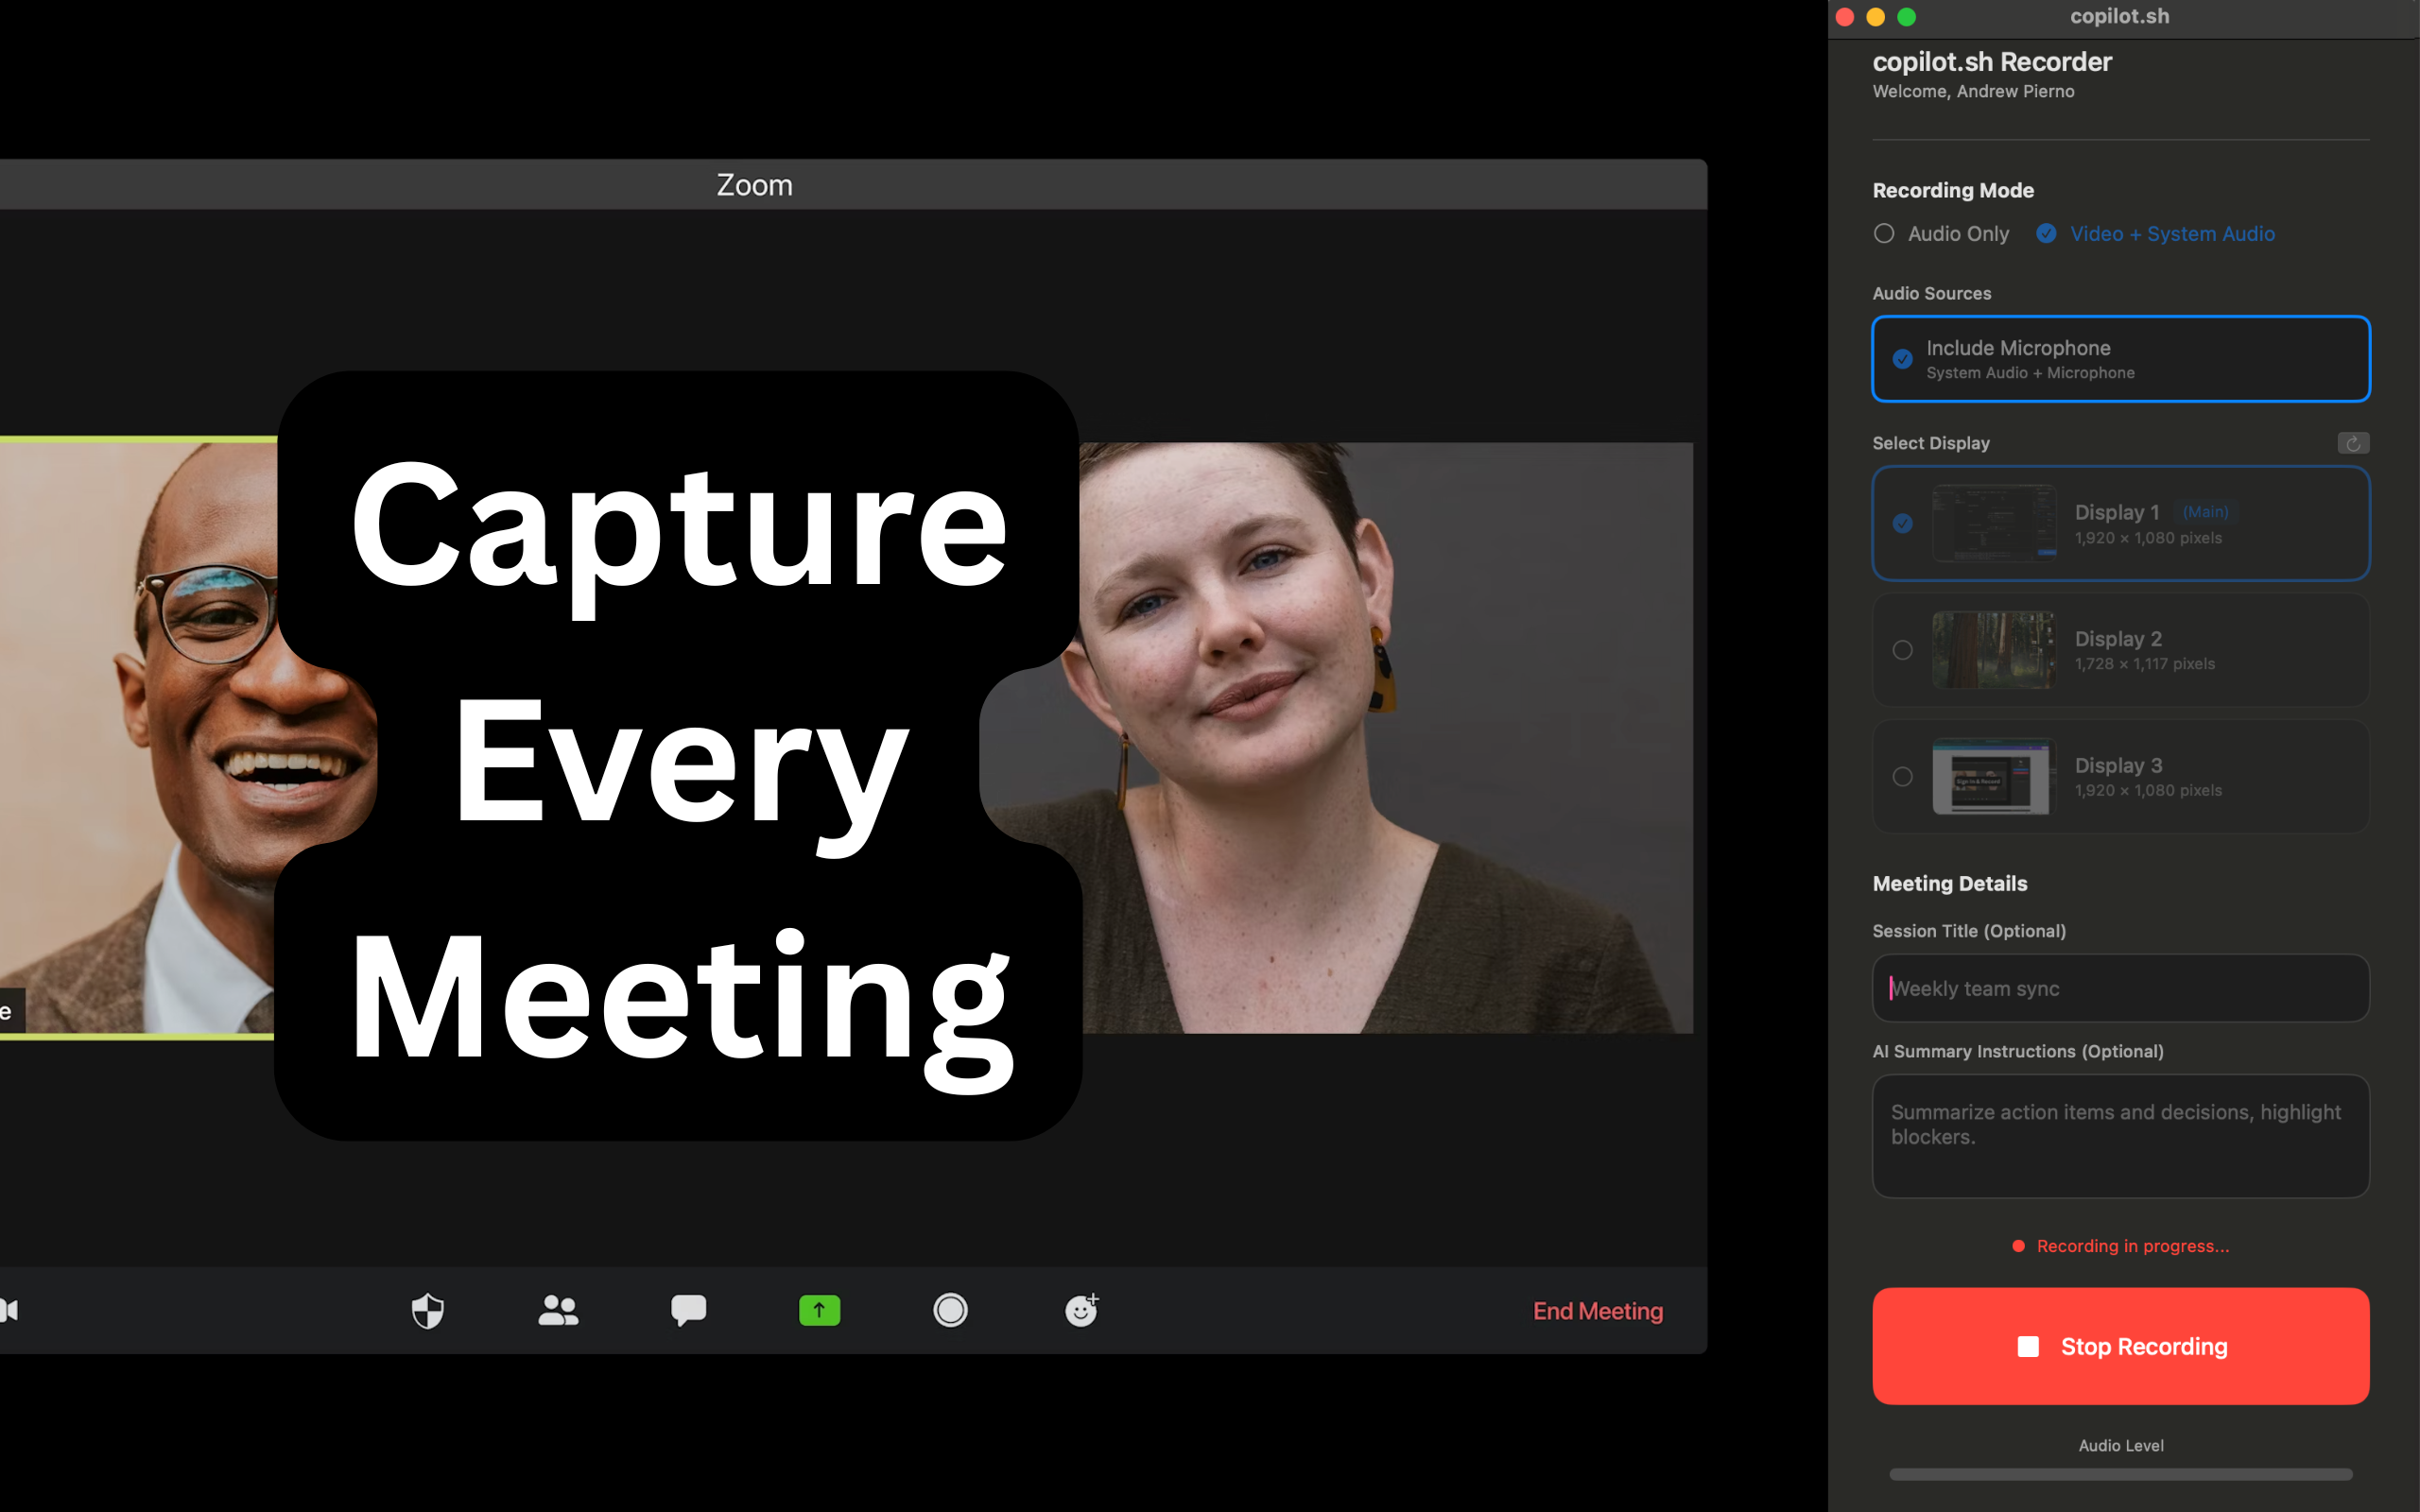Click the Zoom window title bar text
This screenshot has height=1512, width=2420.
[x=754, y=185]
